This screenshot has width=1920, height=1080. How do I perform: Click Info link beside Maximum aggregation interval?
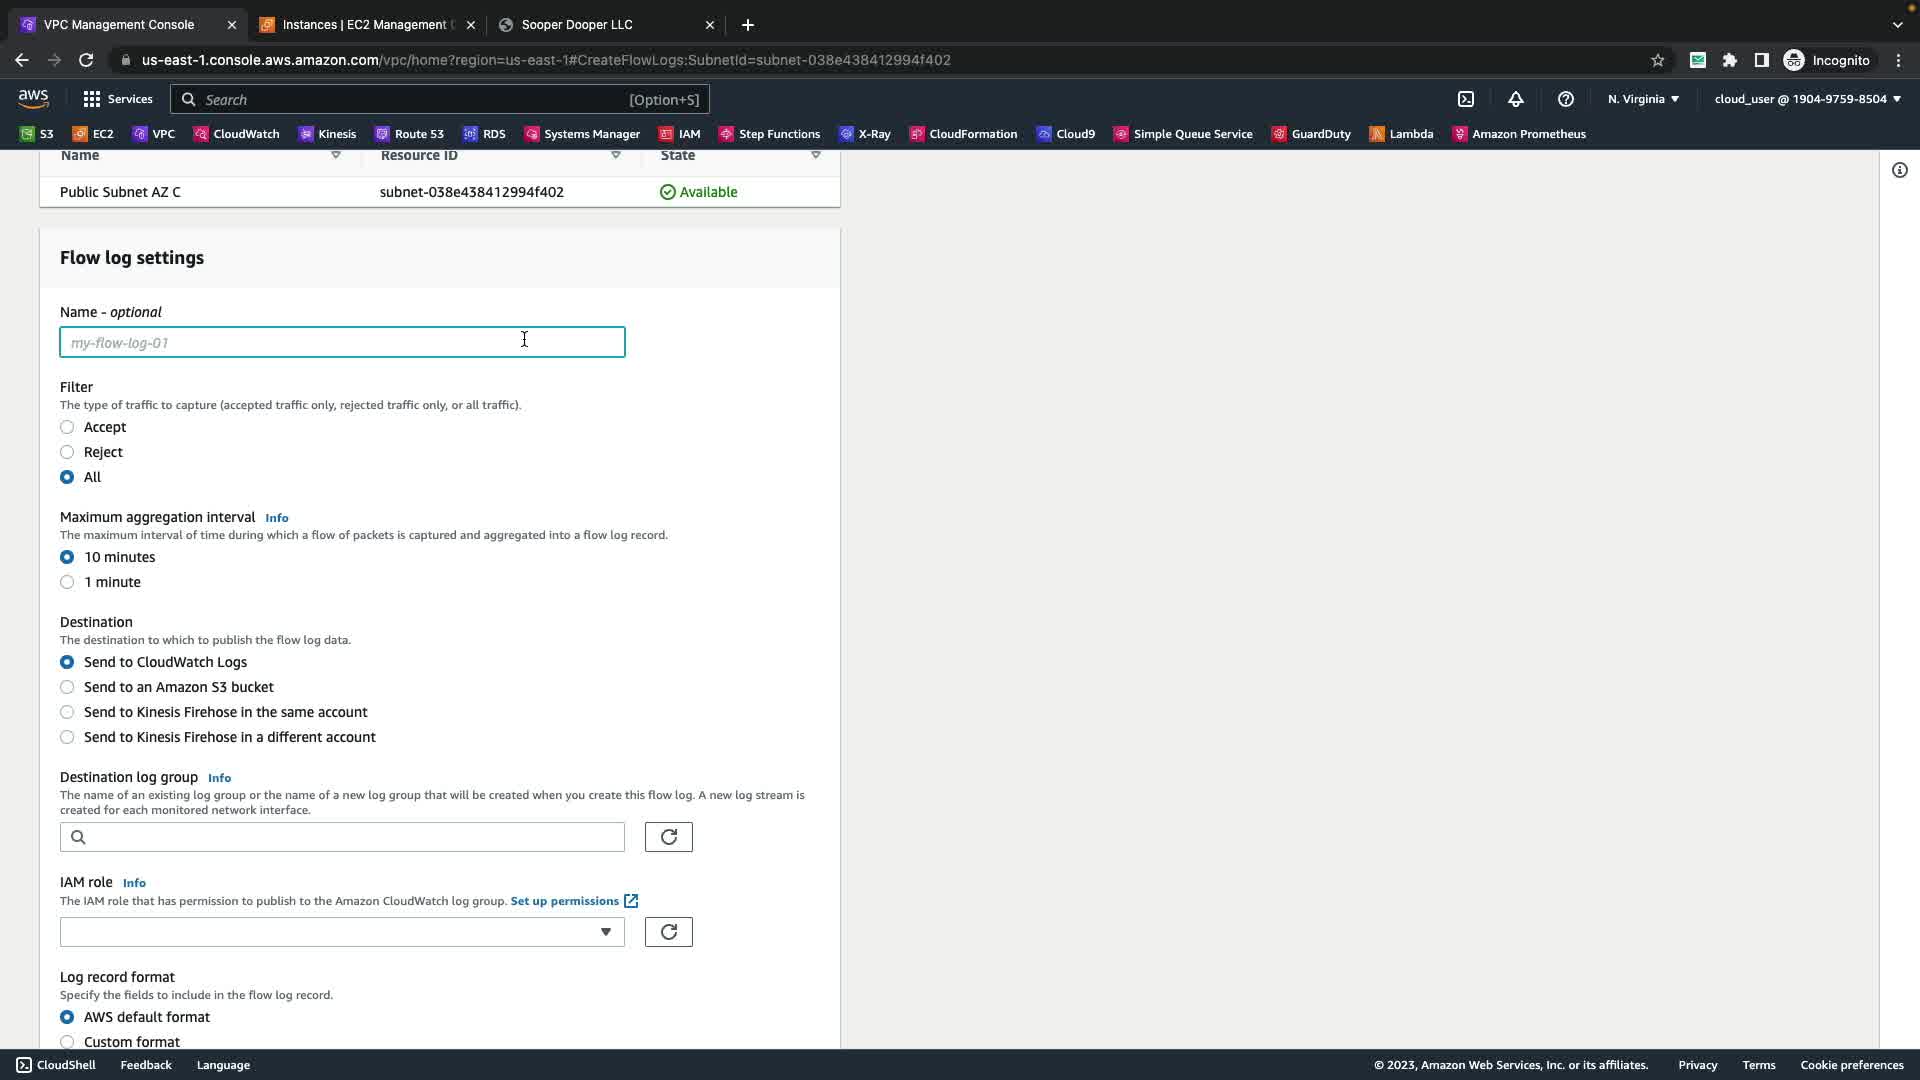point(277,518)
